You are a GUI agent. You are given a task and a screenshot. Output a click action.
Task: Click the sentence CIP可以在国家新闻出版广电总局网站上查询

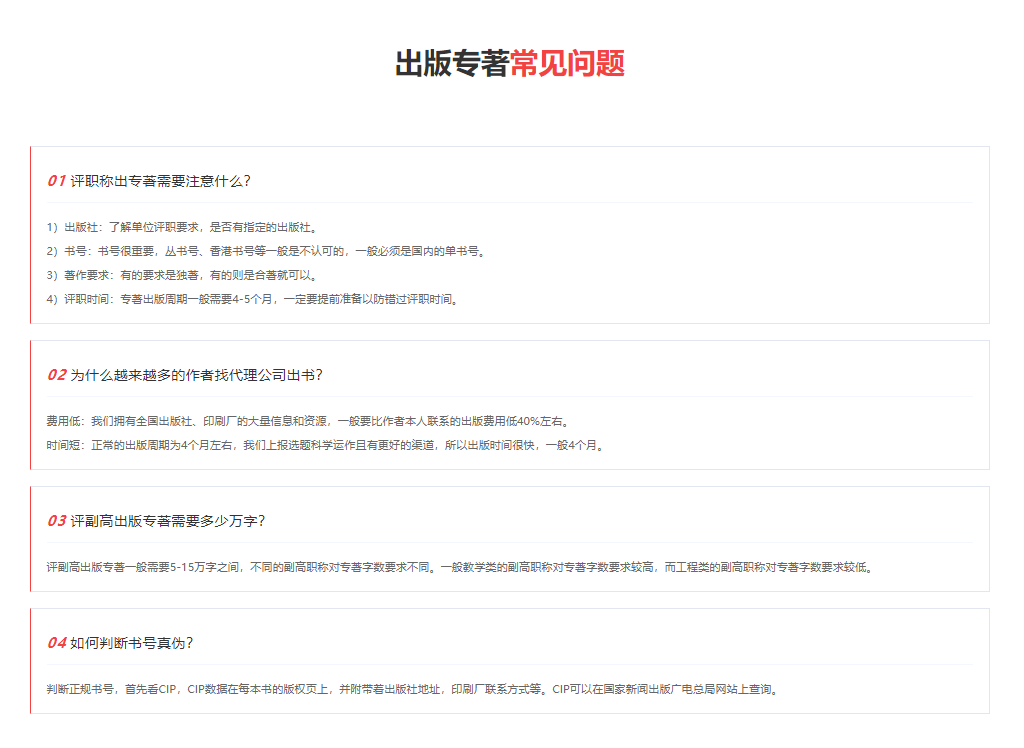point(665,689)
